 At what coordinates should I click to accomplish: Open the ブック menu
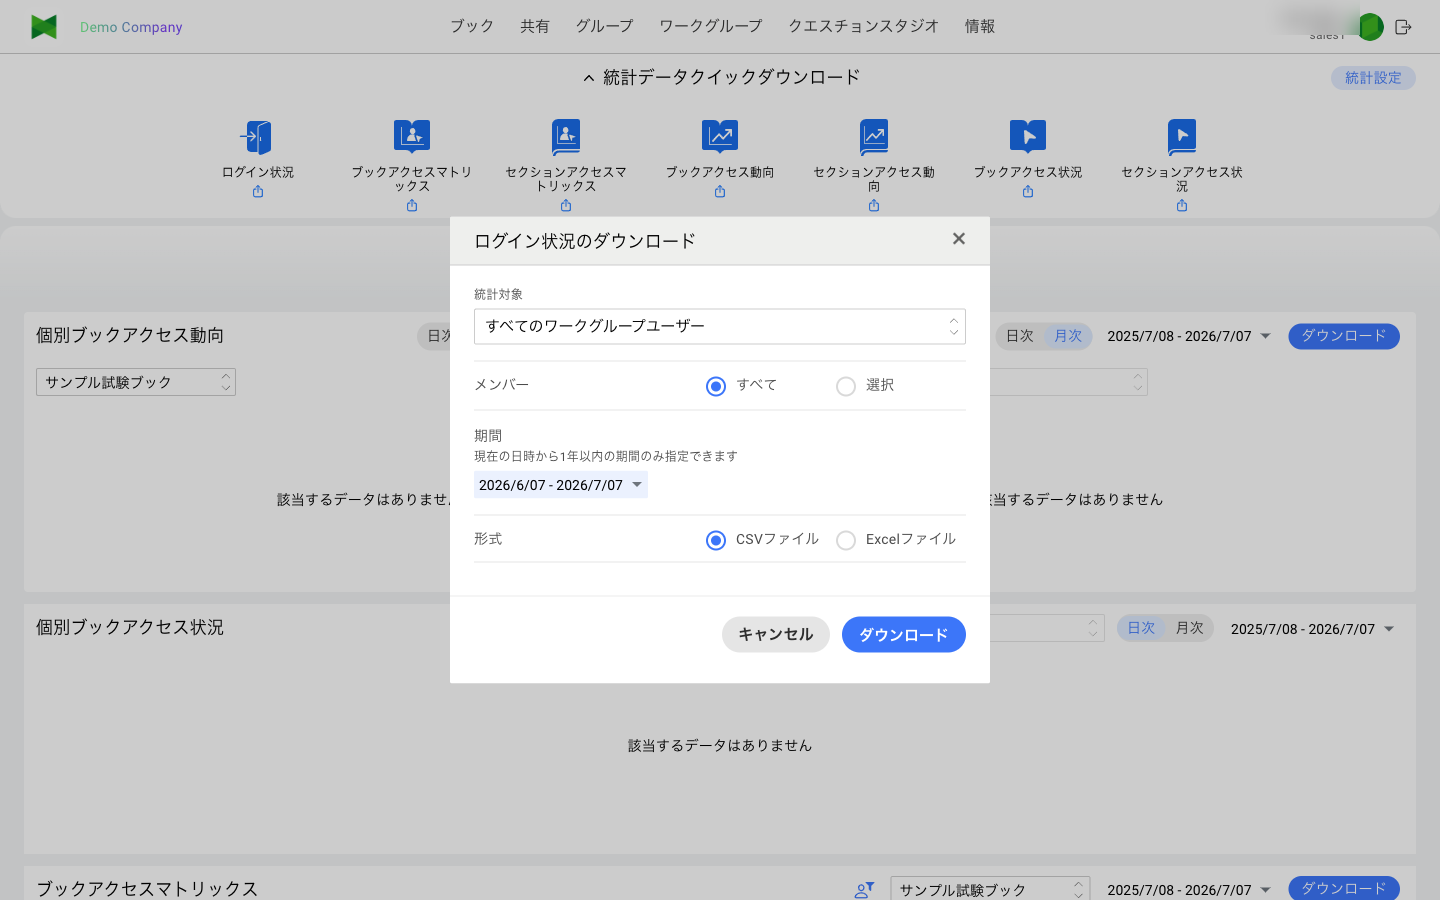tap(472, 26)
